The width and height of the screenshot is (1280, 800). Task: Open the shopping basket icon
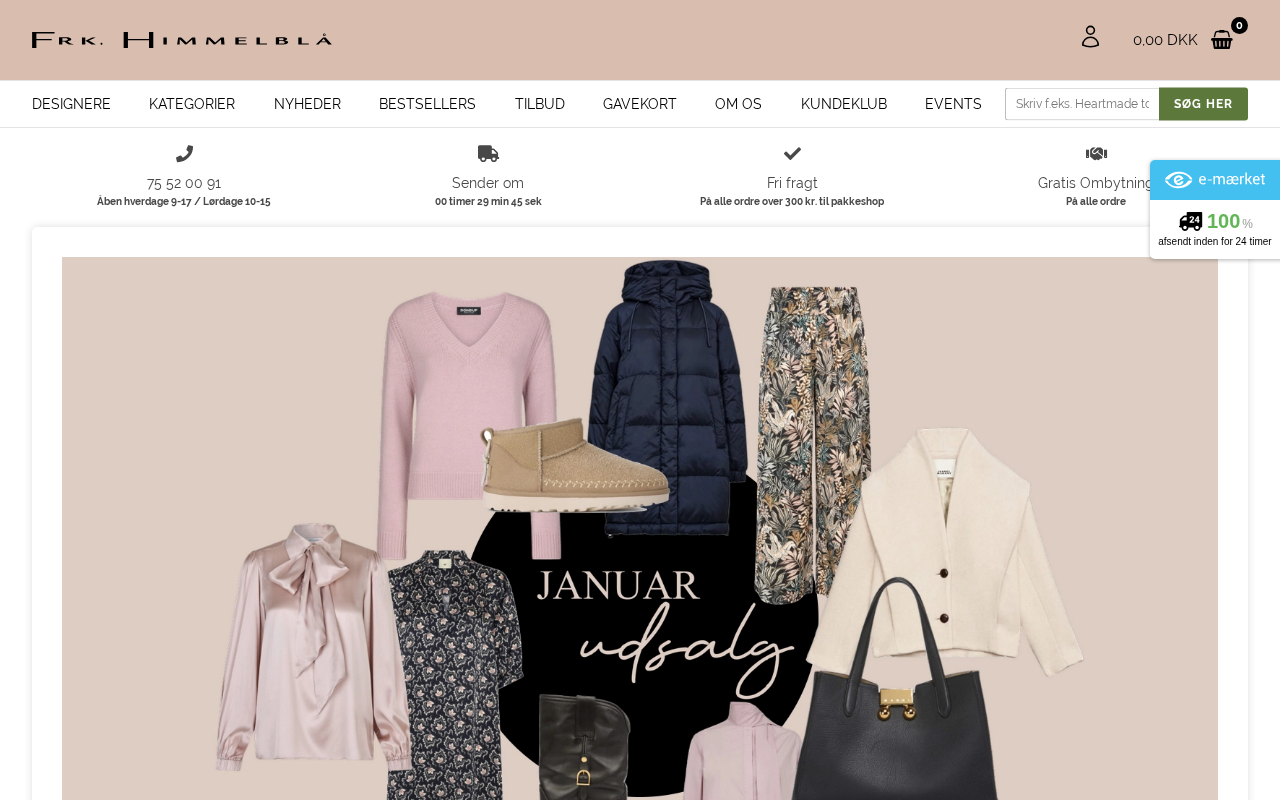pyautogui.click(x=1222, y=40)
